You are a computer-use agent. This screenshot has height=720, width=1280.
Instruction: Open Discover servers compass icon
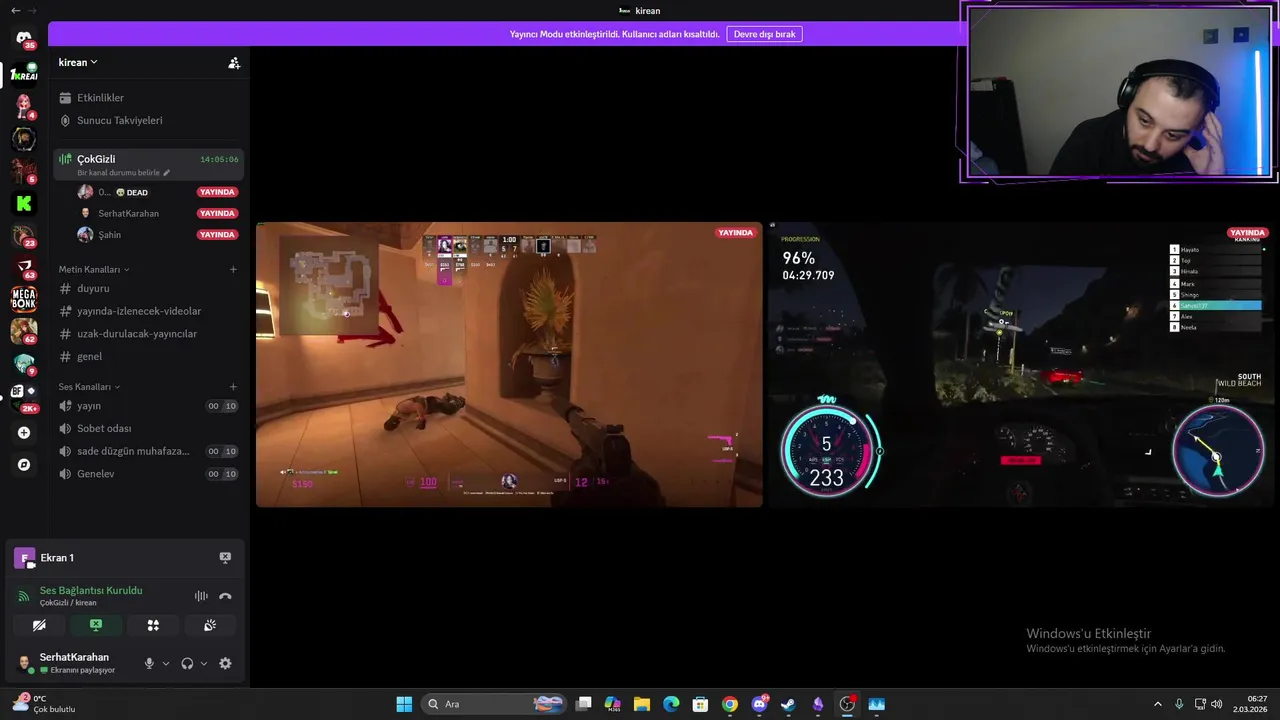[24, 465]
